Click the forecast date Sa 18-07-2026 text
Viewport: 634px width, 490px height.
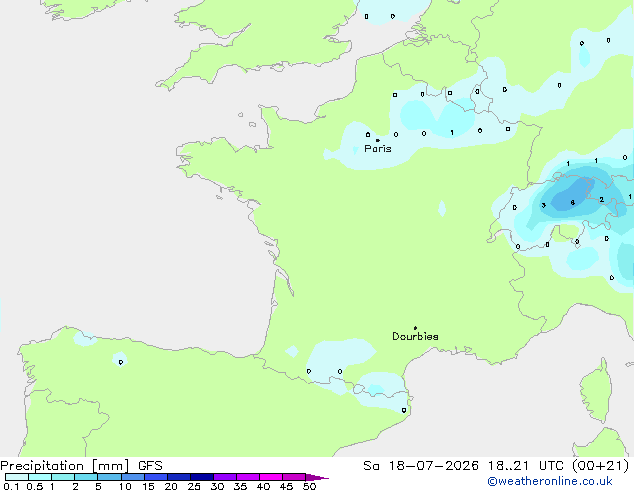[421, 466]
